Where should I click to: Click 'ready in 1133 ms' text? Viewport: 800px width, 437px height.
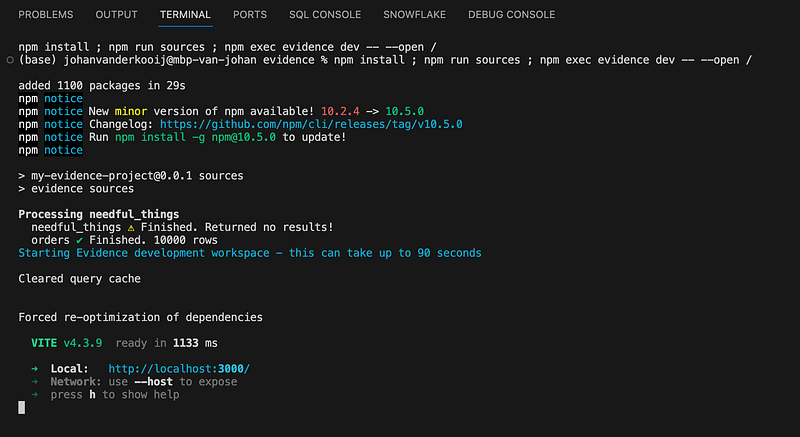(x=167, y=343)
